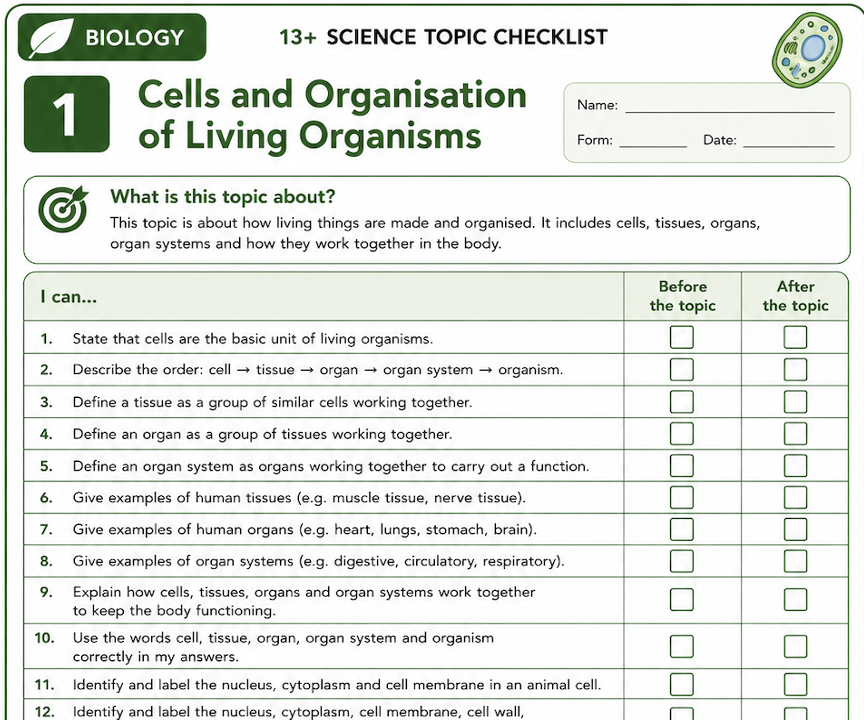Check the After box for defining an organ

795,434
